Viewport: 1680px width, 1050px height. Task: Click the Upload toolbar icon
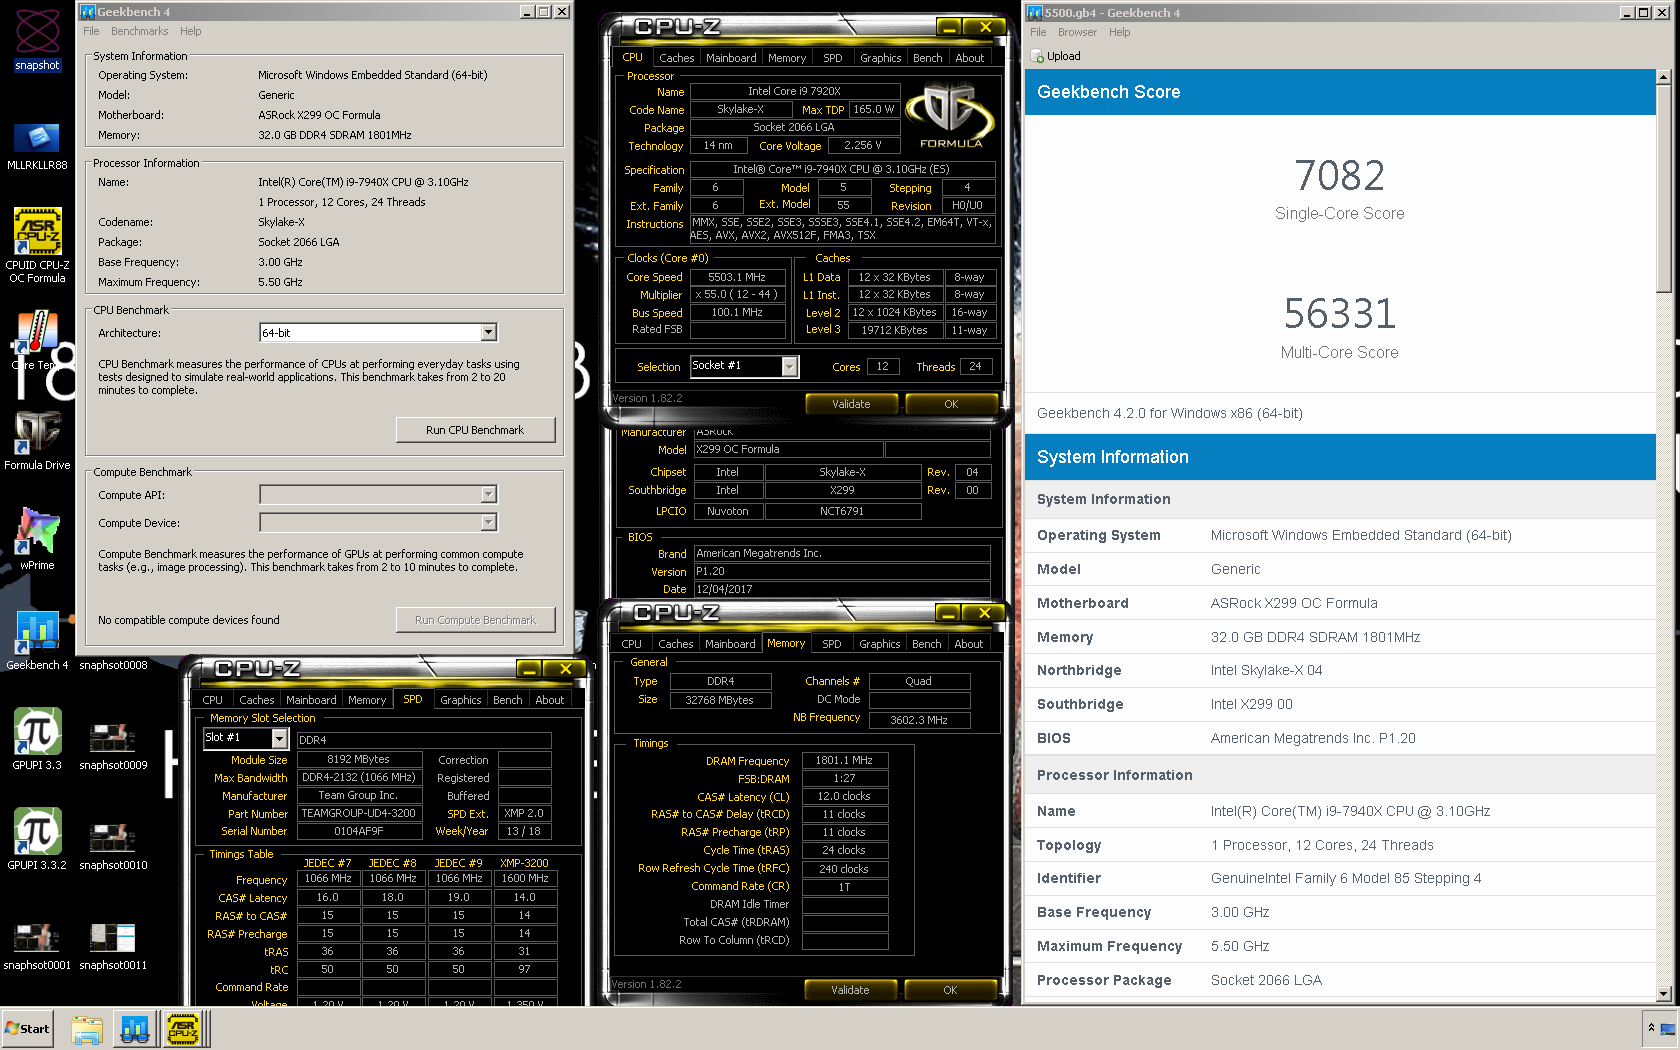pos(1056,56)
